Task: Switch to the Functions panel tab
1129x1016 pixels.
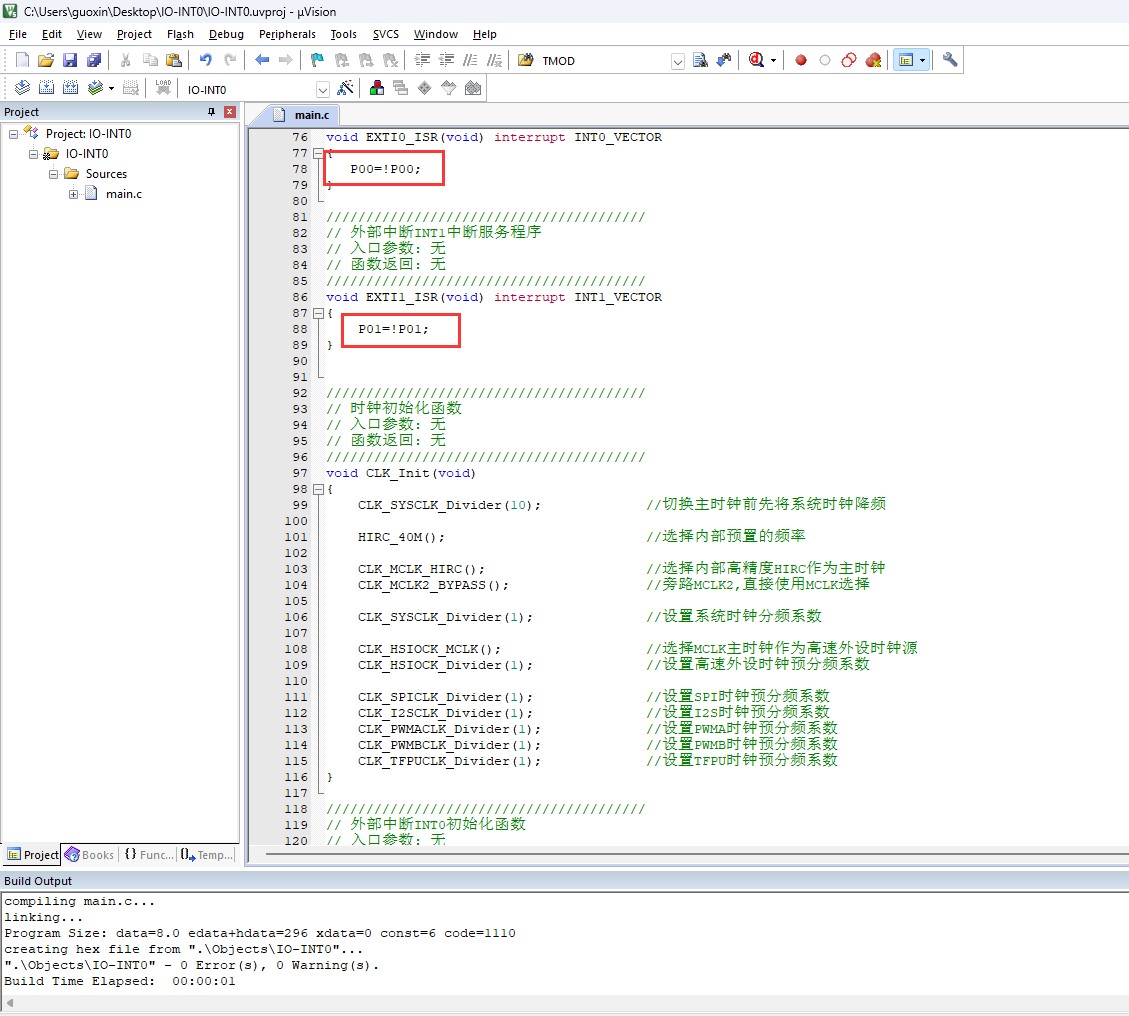Action: 148,855
